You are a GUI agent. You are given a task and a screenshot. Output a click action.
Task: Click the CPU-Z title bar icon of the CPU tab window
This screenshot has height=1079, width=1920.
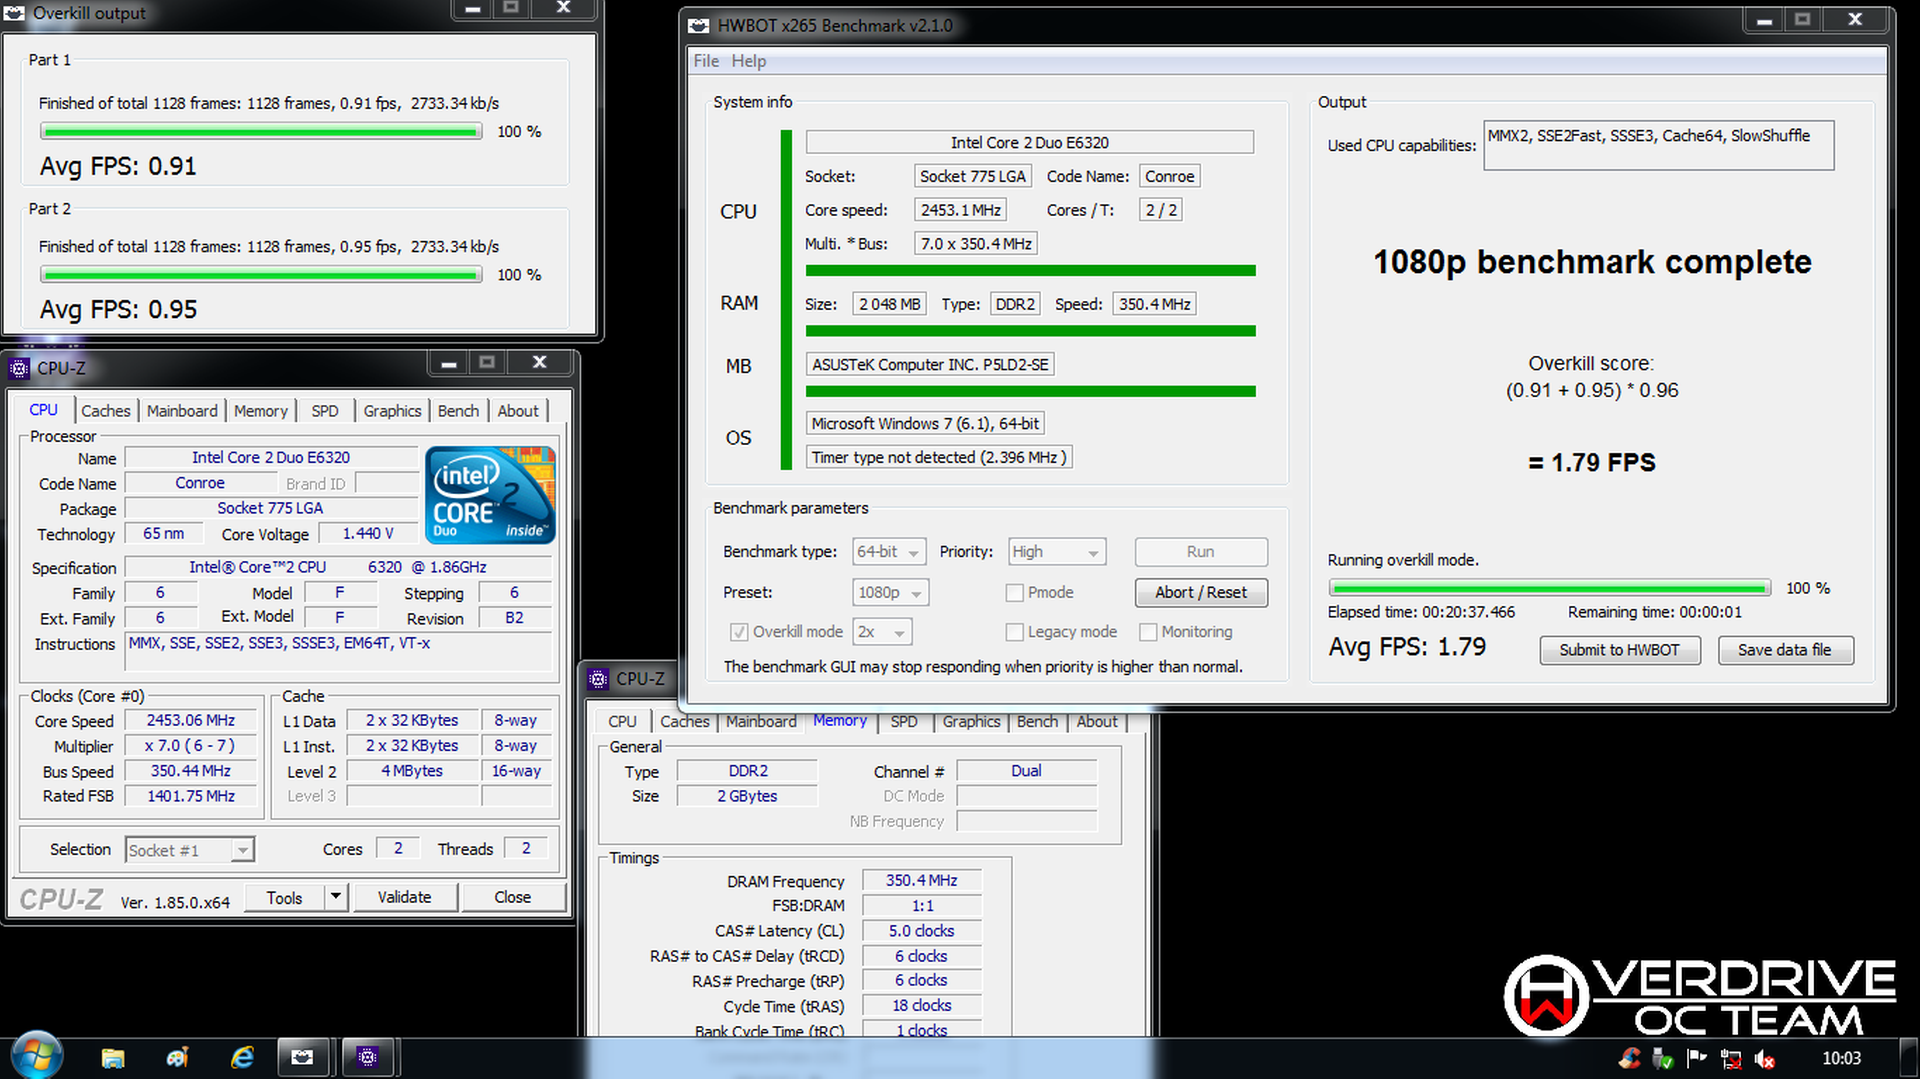[x=19, y=368]
